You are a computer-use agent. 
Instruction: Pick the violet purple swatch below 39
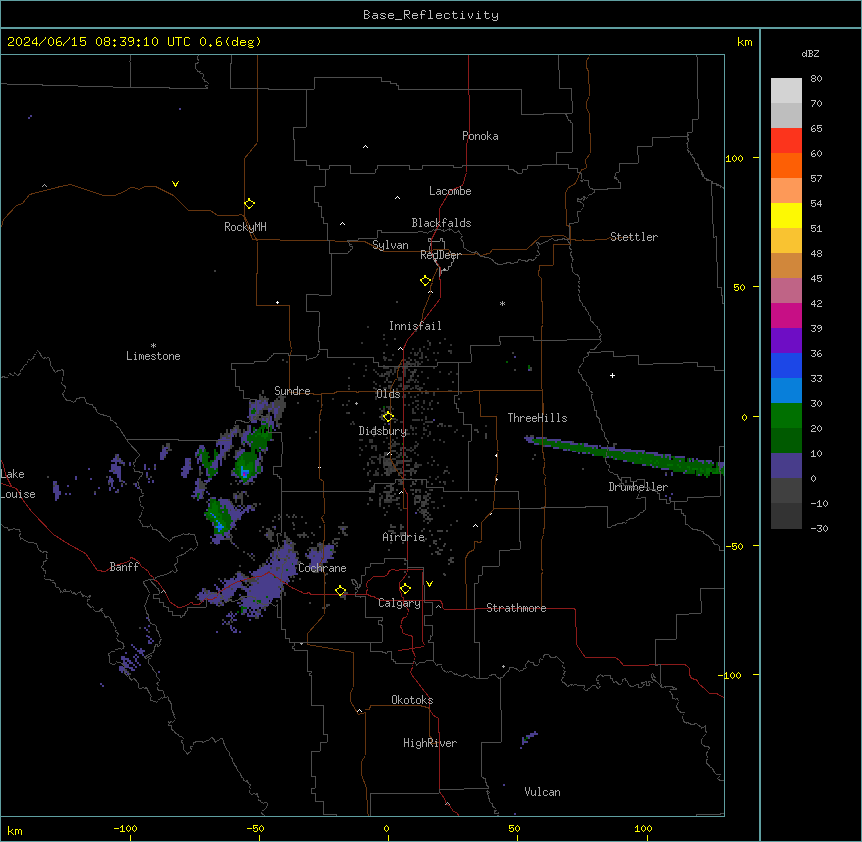click(x=786, y=340)
